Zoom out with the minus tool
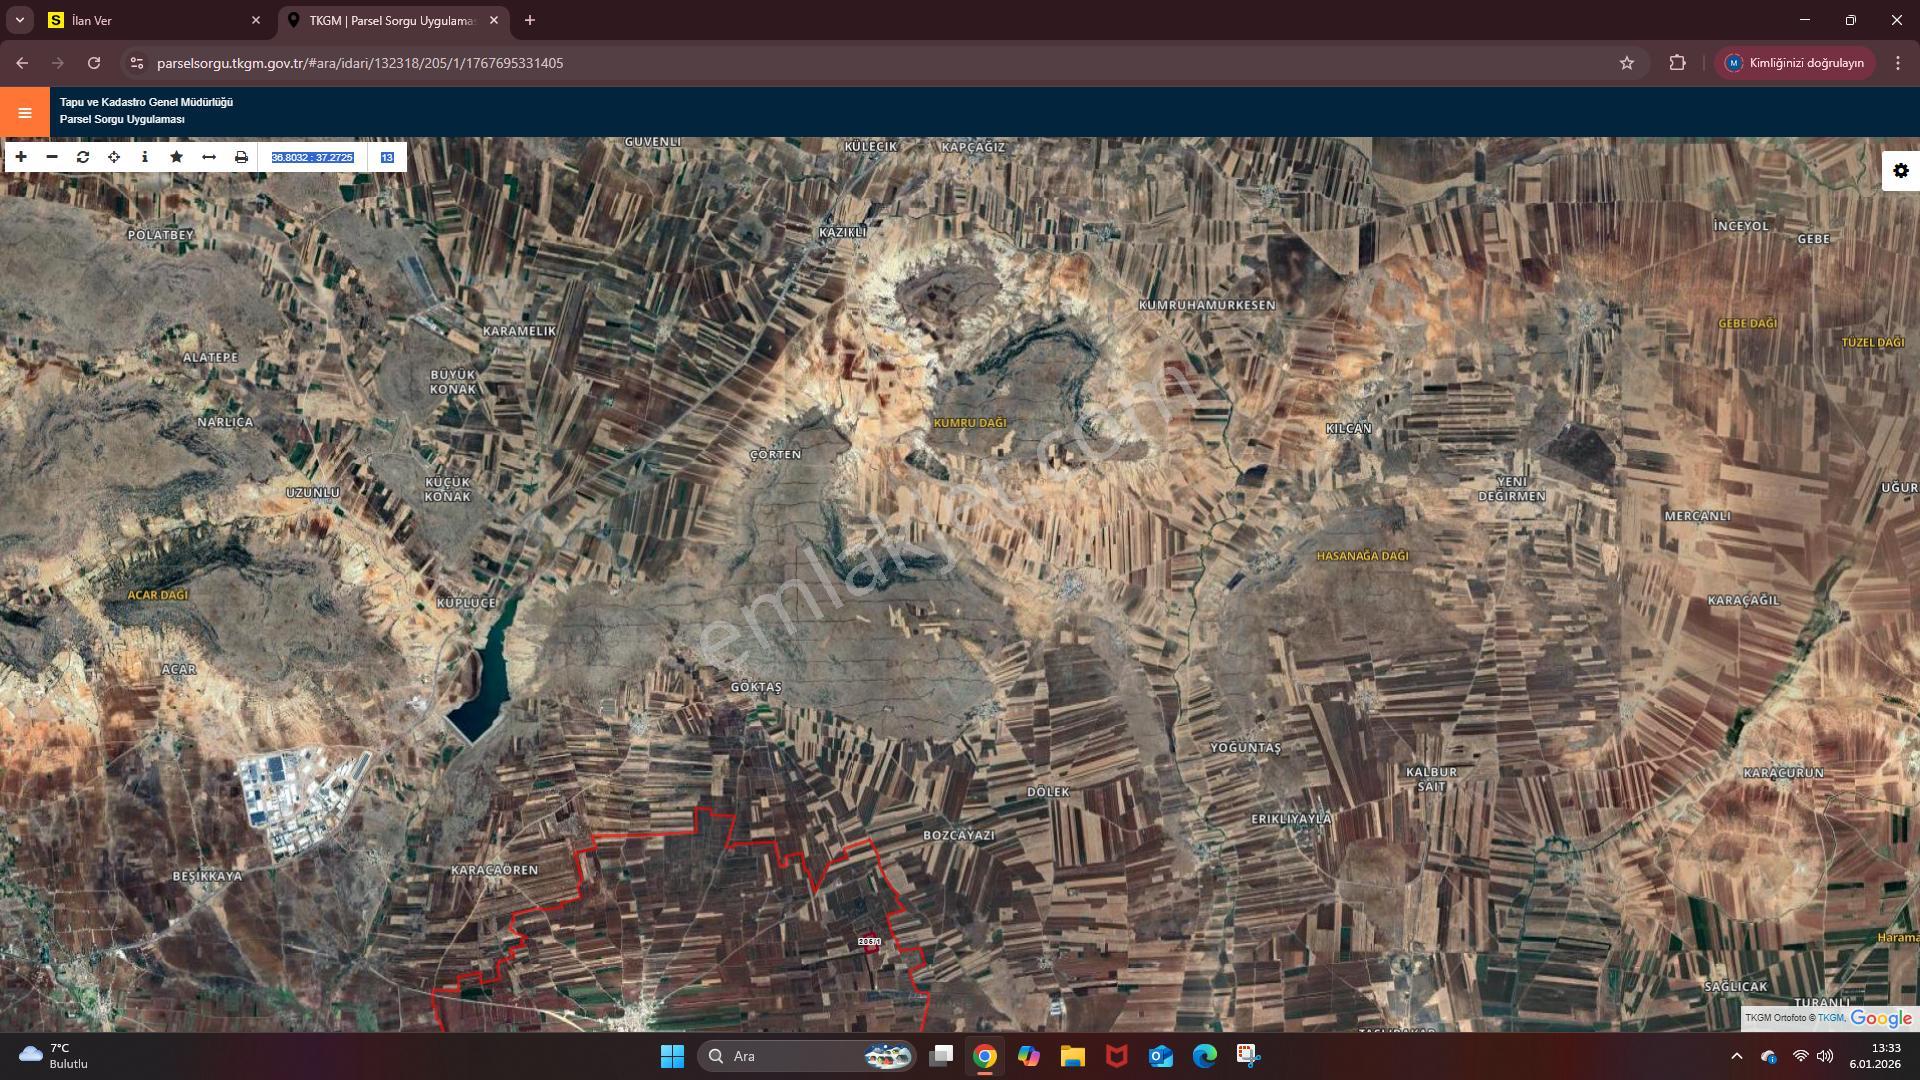This screenshot has width=1920, height=1080. (x=52, y=157)
